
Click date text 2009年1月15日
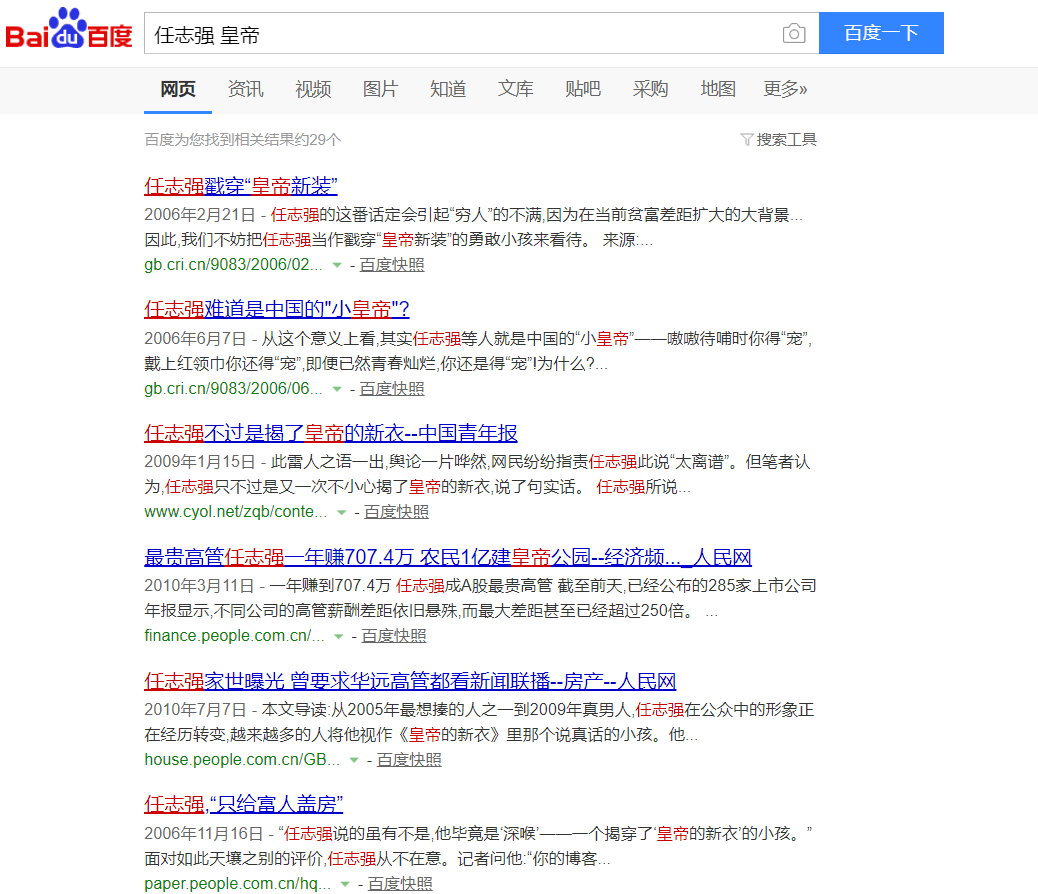click(x=200, y=462)
